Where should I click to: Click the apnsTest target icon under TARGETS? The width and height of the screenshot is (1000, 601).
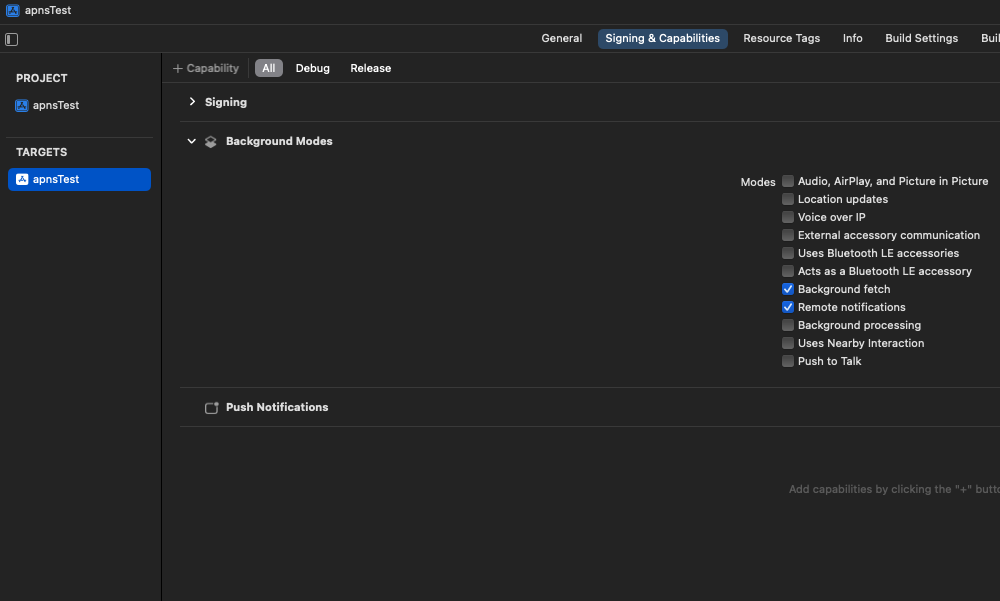(22, 179)
